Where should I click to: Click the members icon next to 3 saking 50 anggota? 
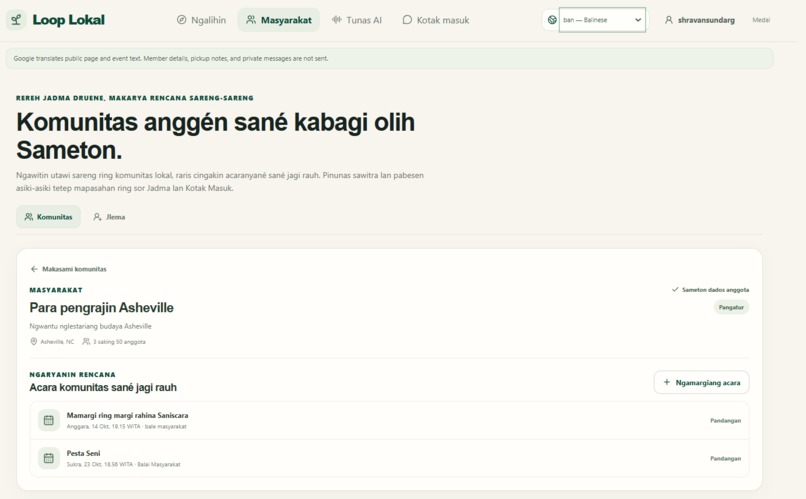point(86,342)
